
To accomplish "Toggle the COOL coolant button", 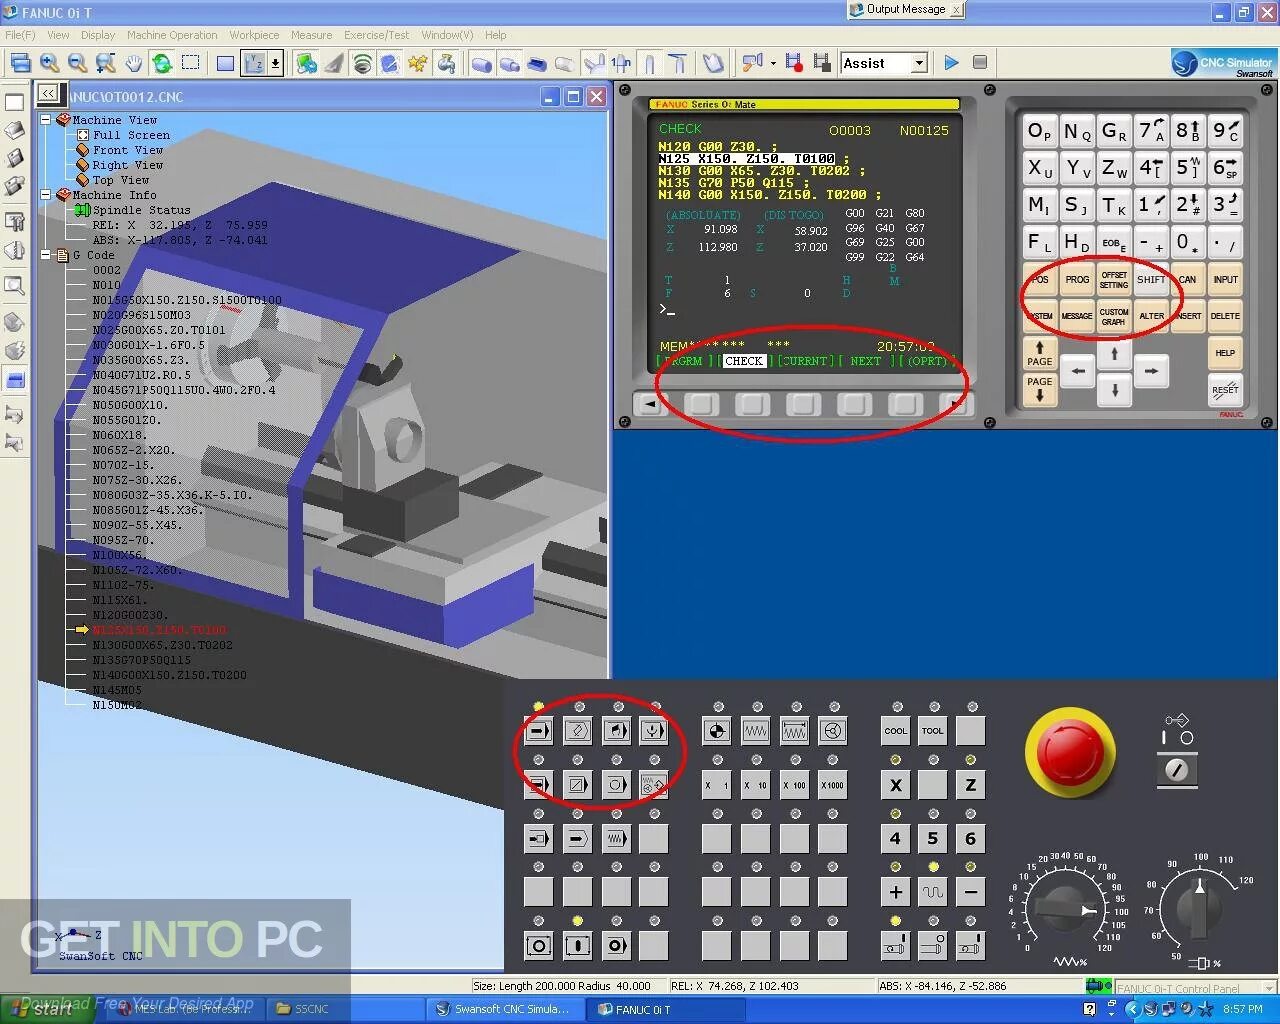I will pos(896,731).
